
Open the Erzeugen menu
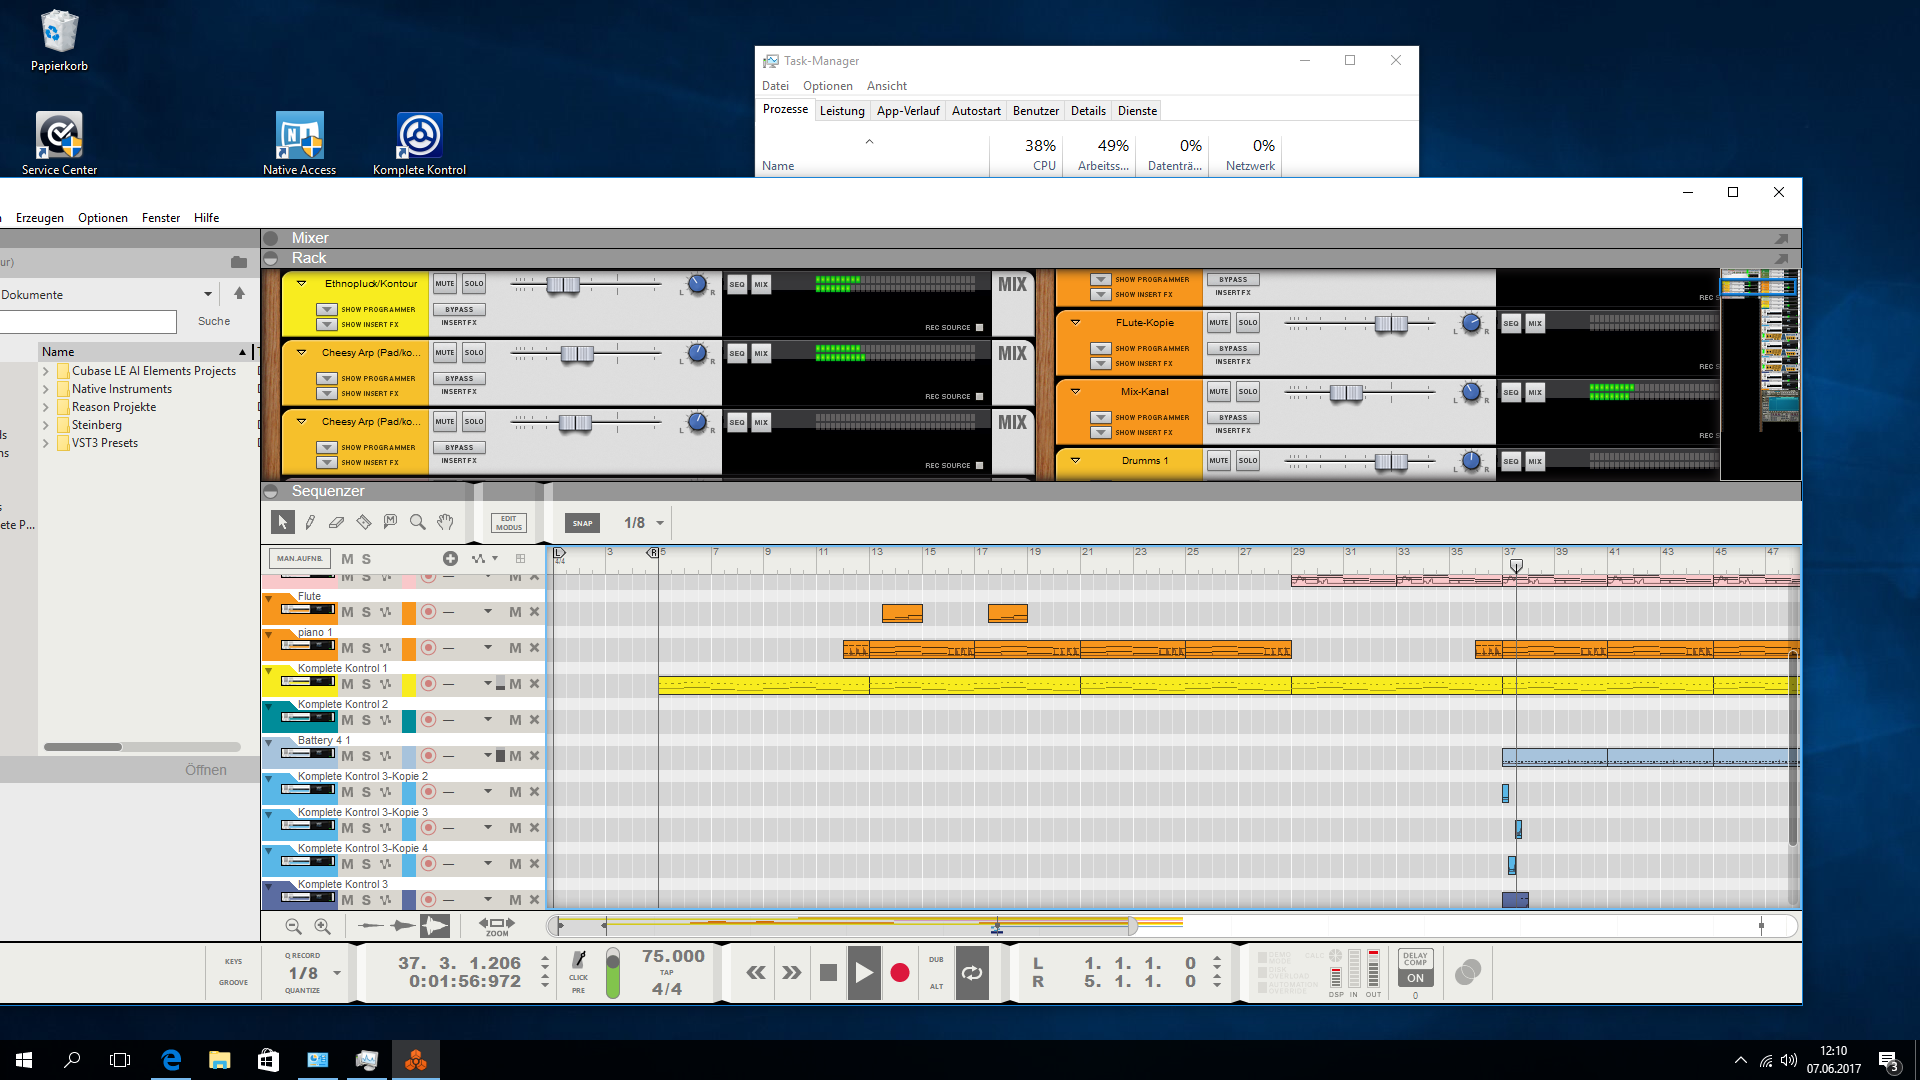(x=40, y=218)
